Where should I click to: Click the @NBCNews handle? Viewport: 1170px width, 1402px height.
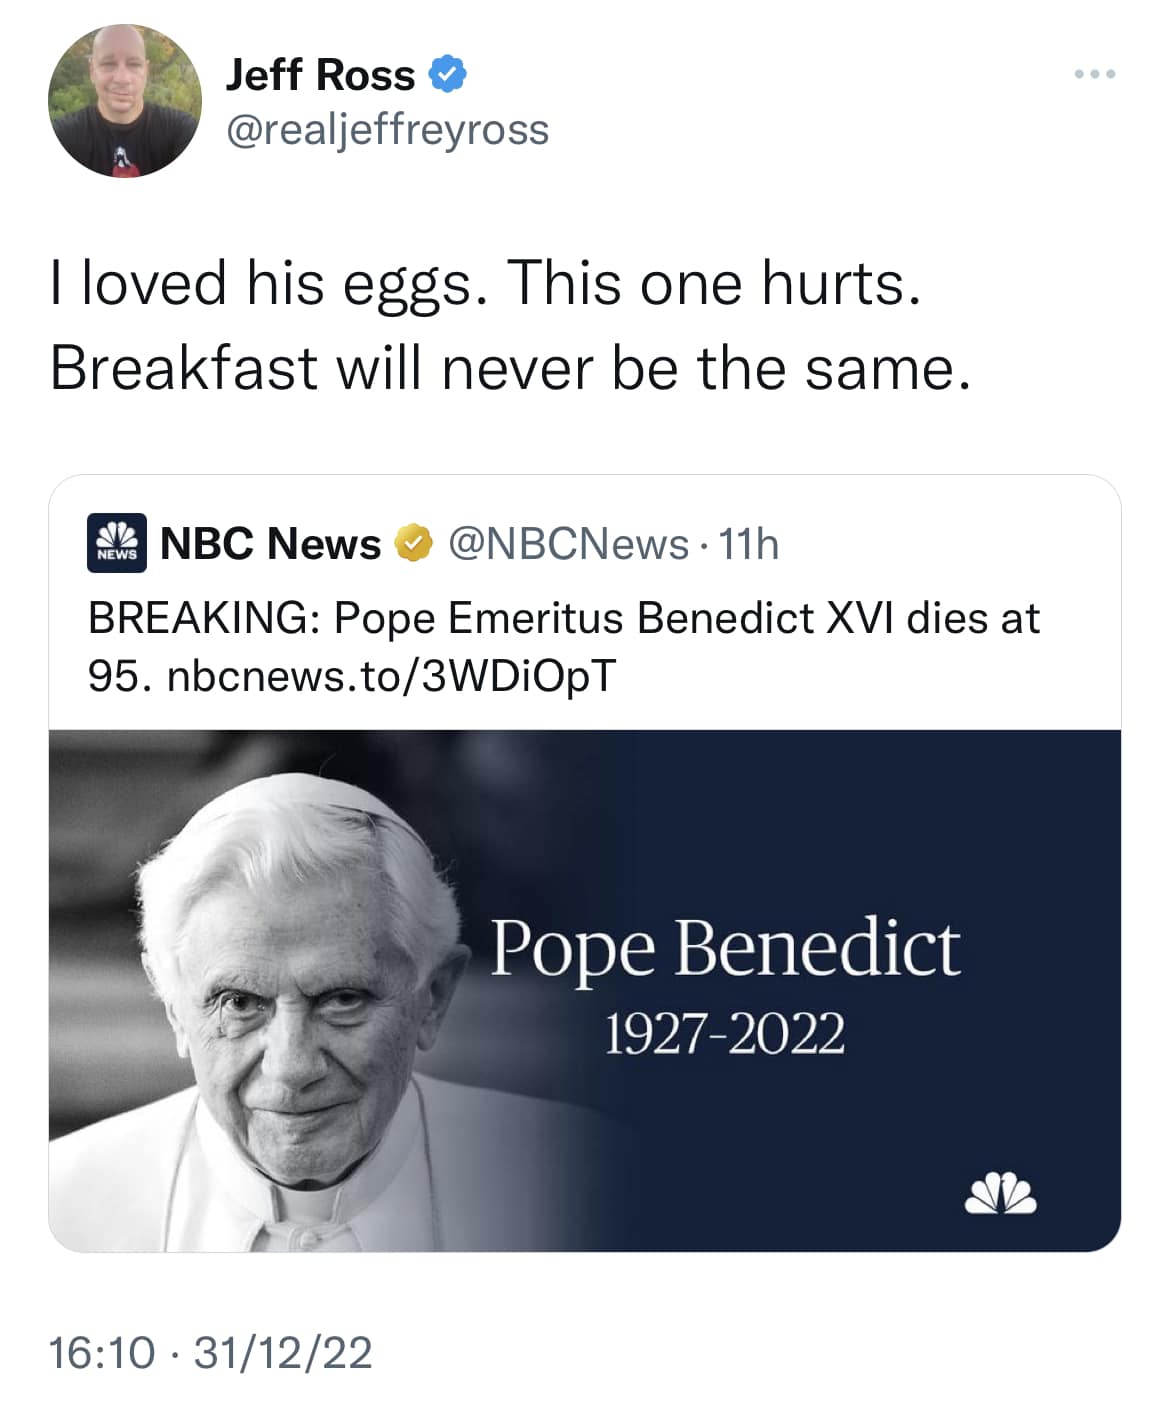569,544
